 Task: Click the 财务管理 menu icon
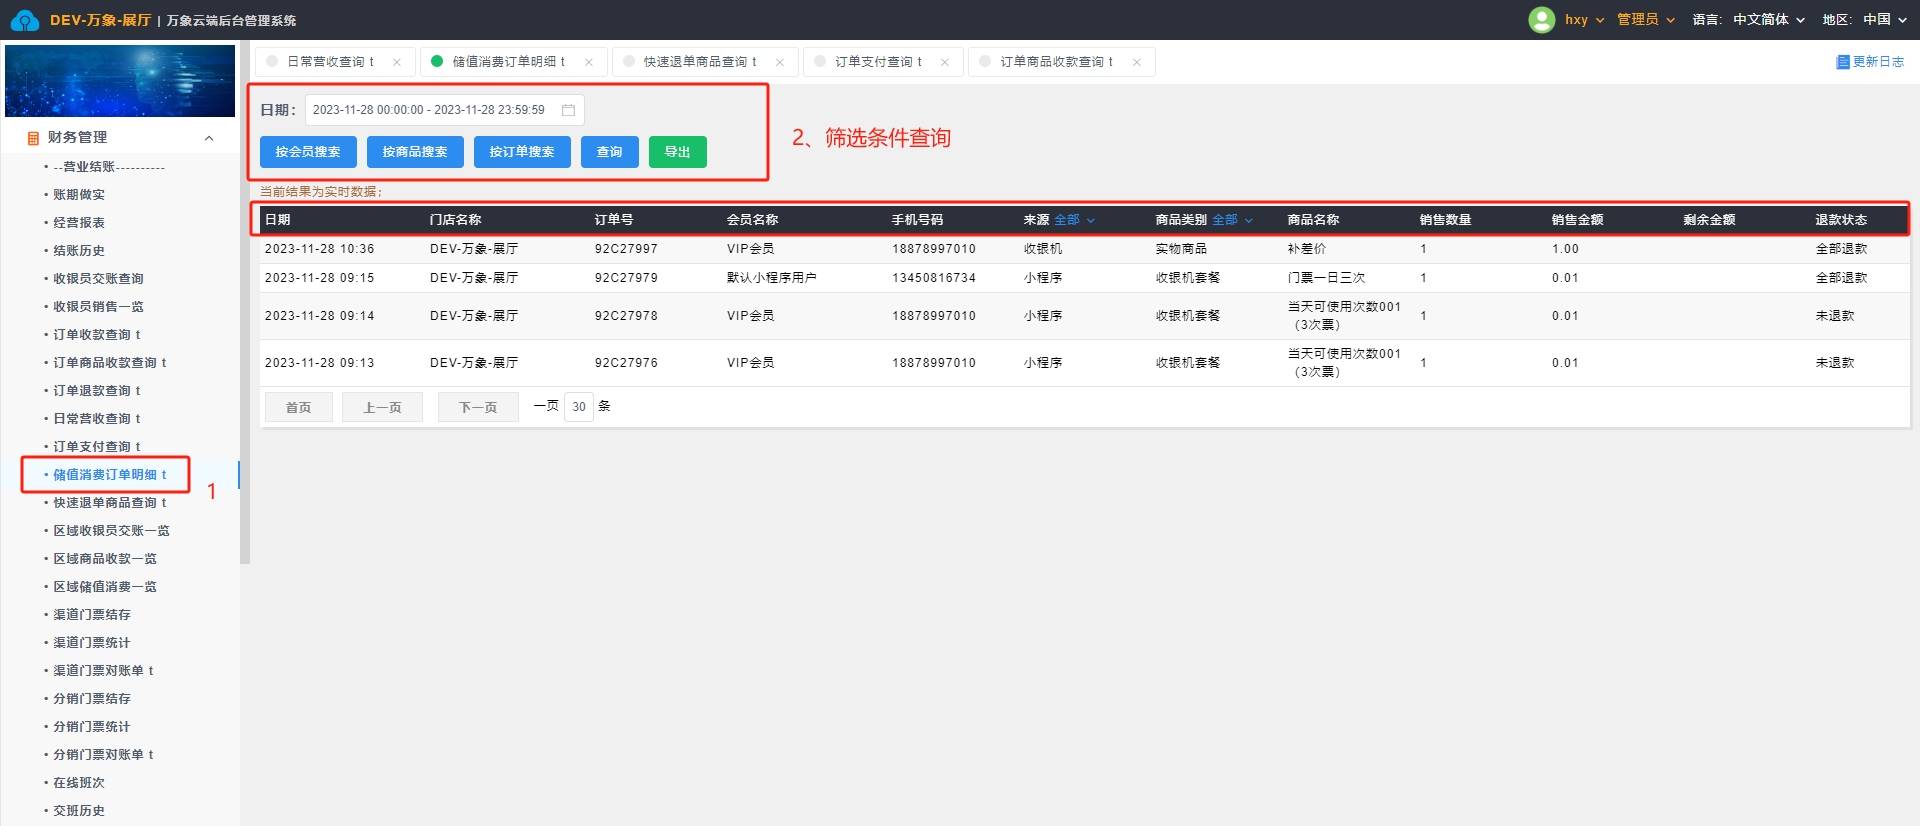click(x=33, y=138)
